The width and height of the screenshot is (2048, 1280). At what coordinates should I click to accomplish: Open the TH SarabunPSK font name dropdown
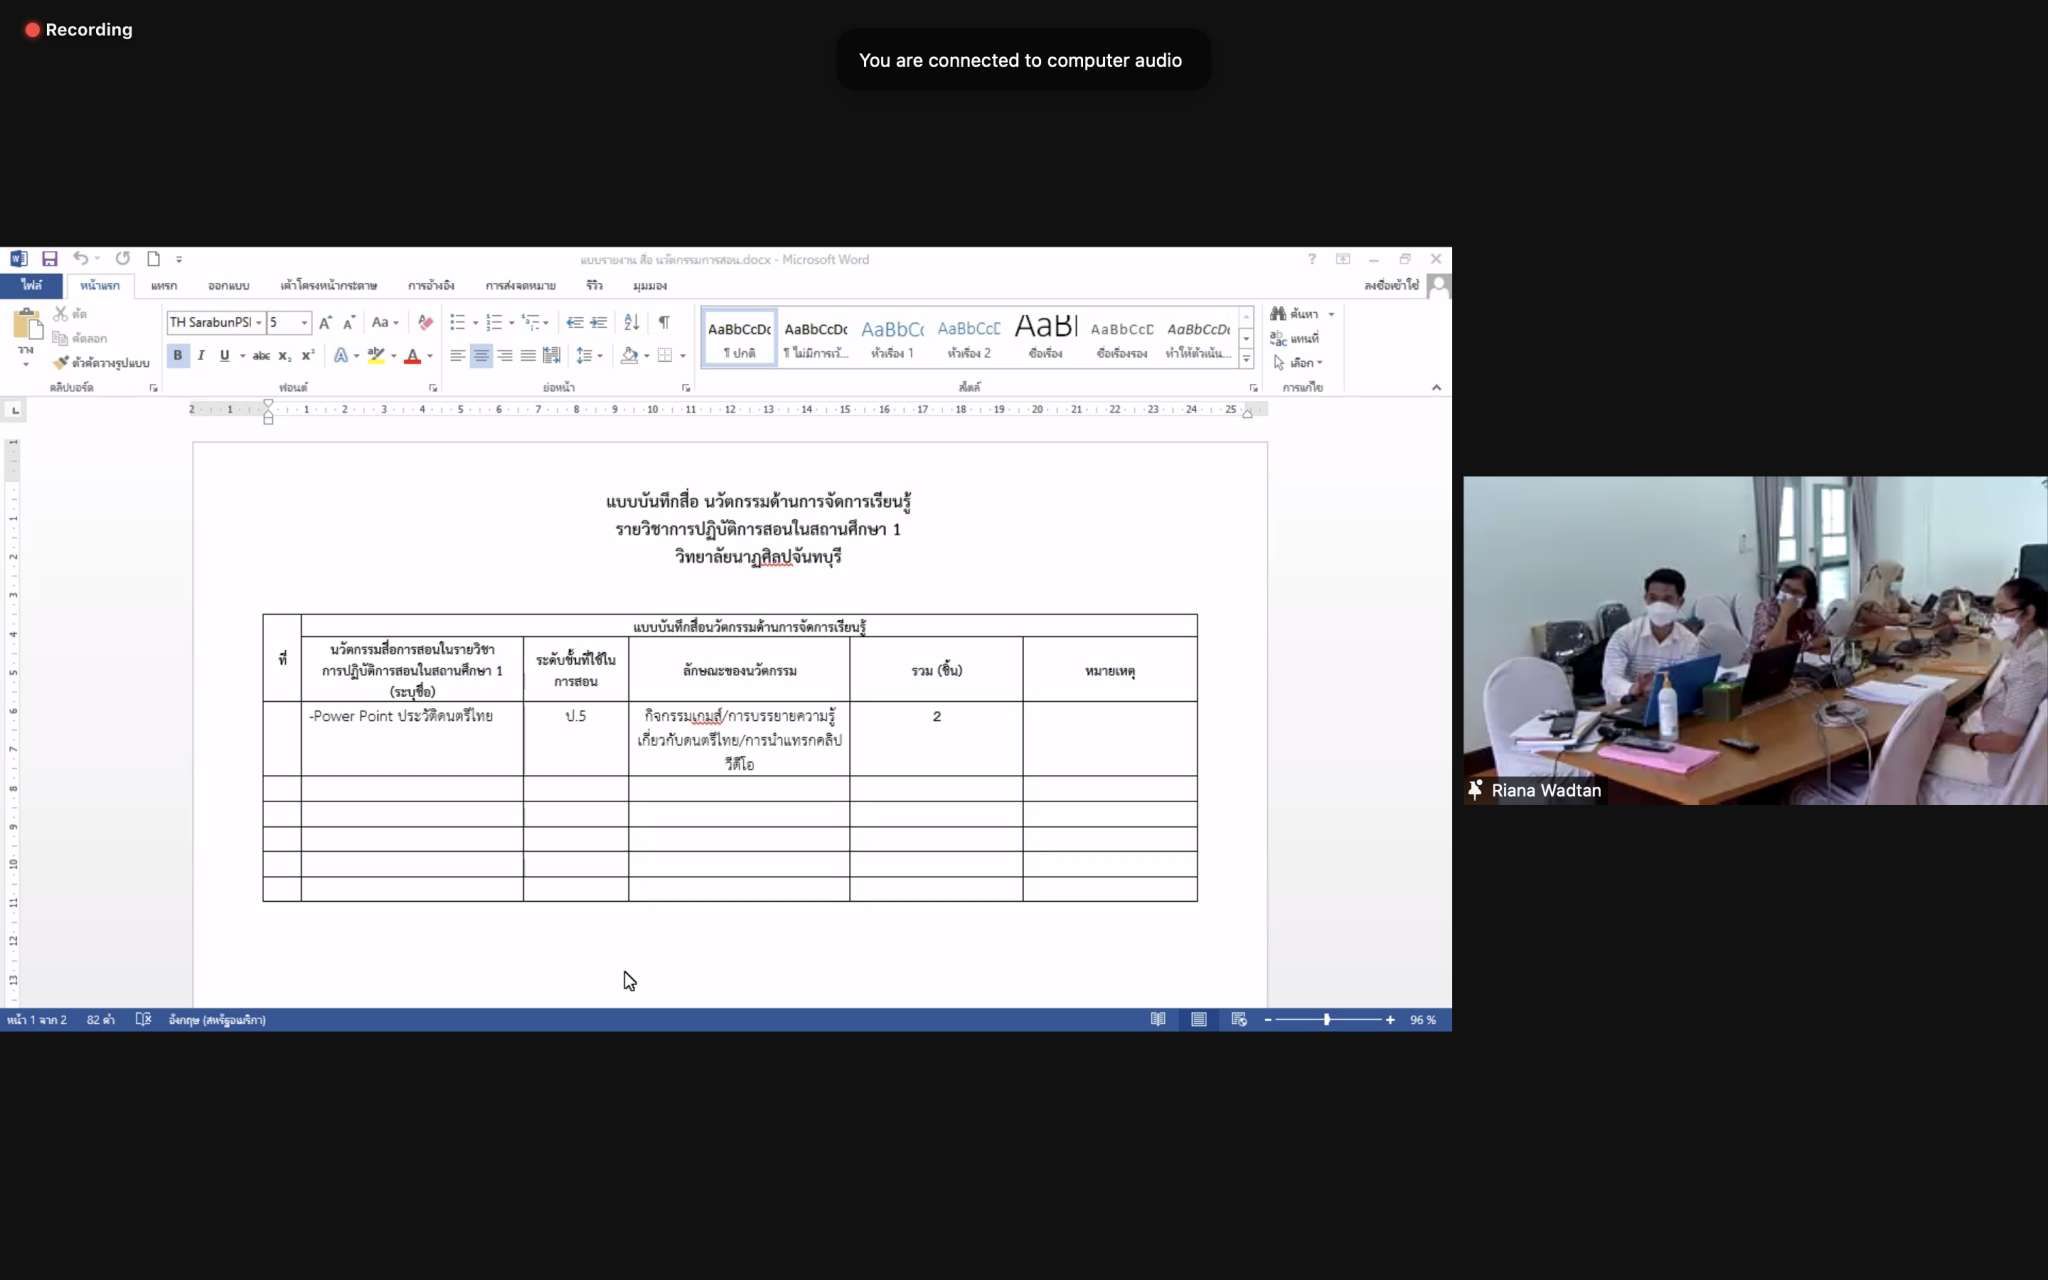pyautogui.click(x=258, y=322)
